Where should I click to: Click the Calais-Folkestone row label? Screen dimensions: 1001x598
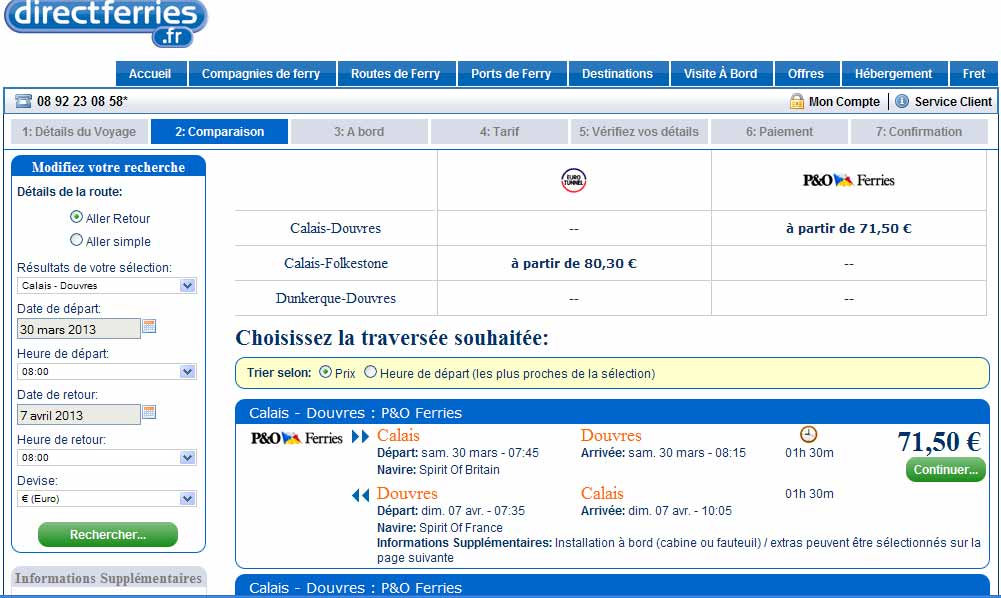pos(336,264)
